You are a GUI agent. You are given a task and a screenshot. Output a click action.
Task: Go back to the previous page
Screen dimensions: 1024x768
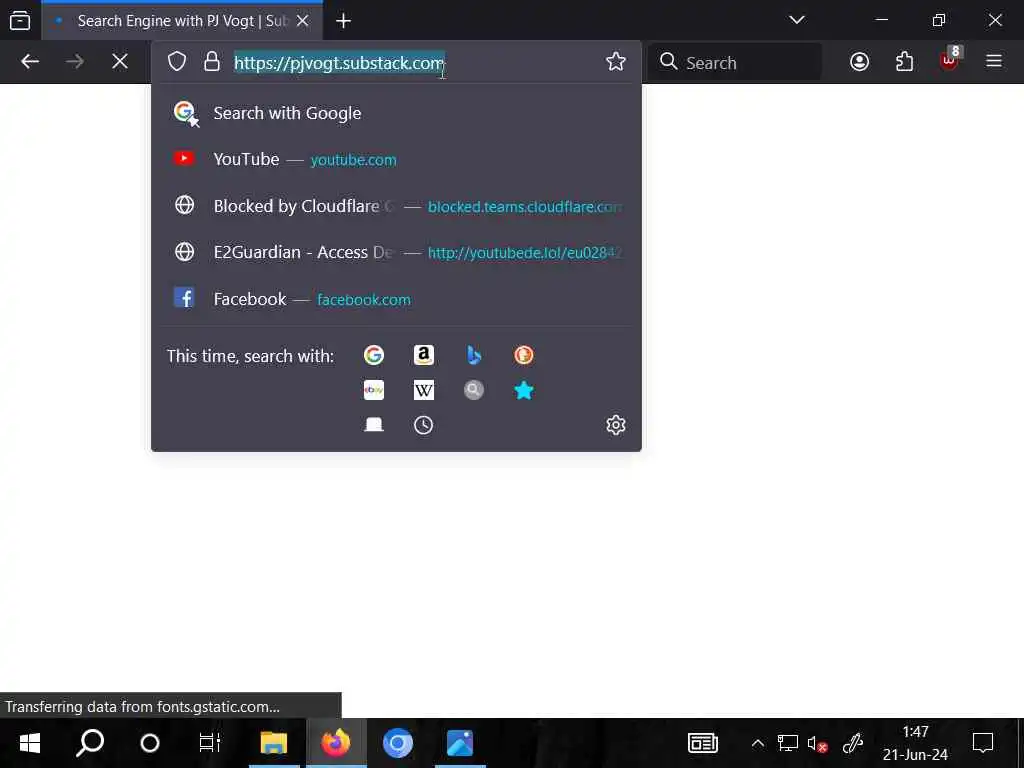click(x=30, y=62)
